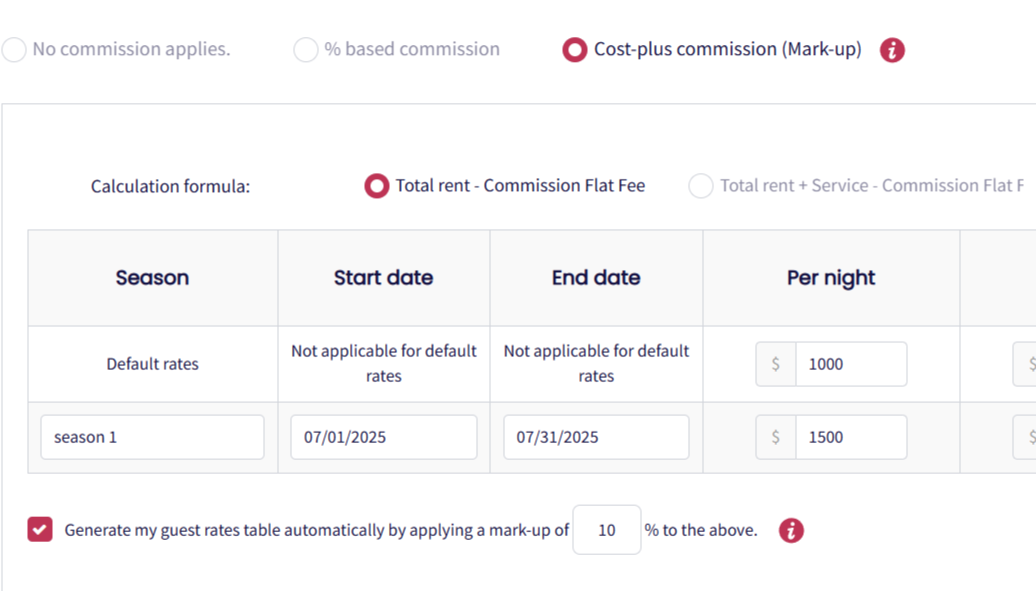This screenshot has height=591, width=1036.
Task: Click the Start date column header
Action: [x=383, y=278]
